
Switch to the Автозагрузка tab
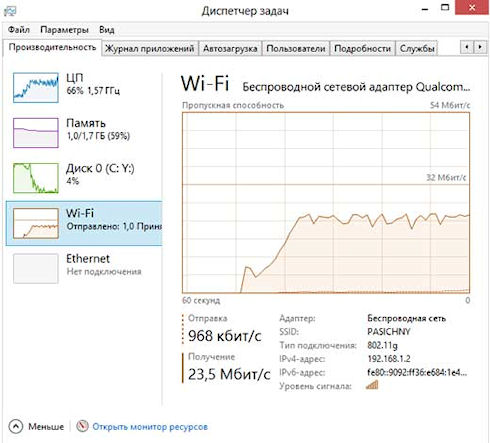tap(230, 49)
